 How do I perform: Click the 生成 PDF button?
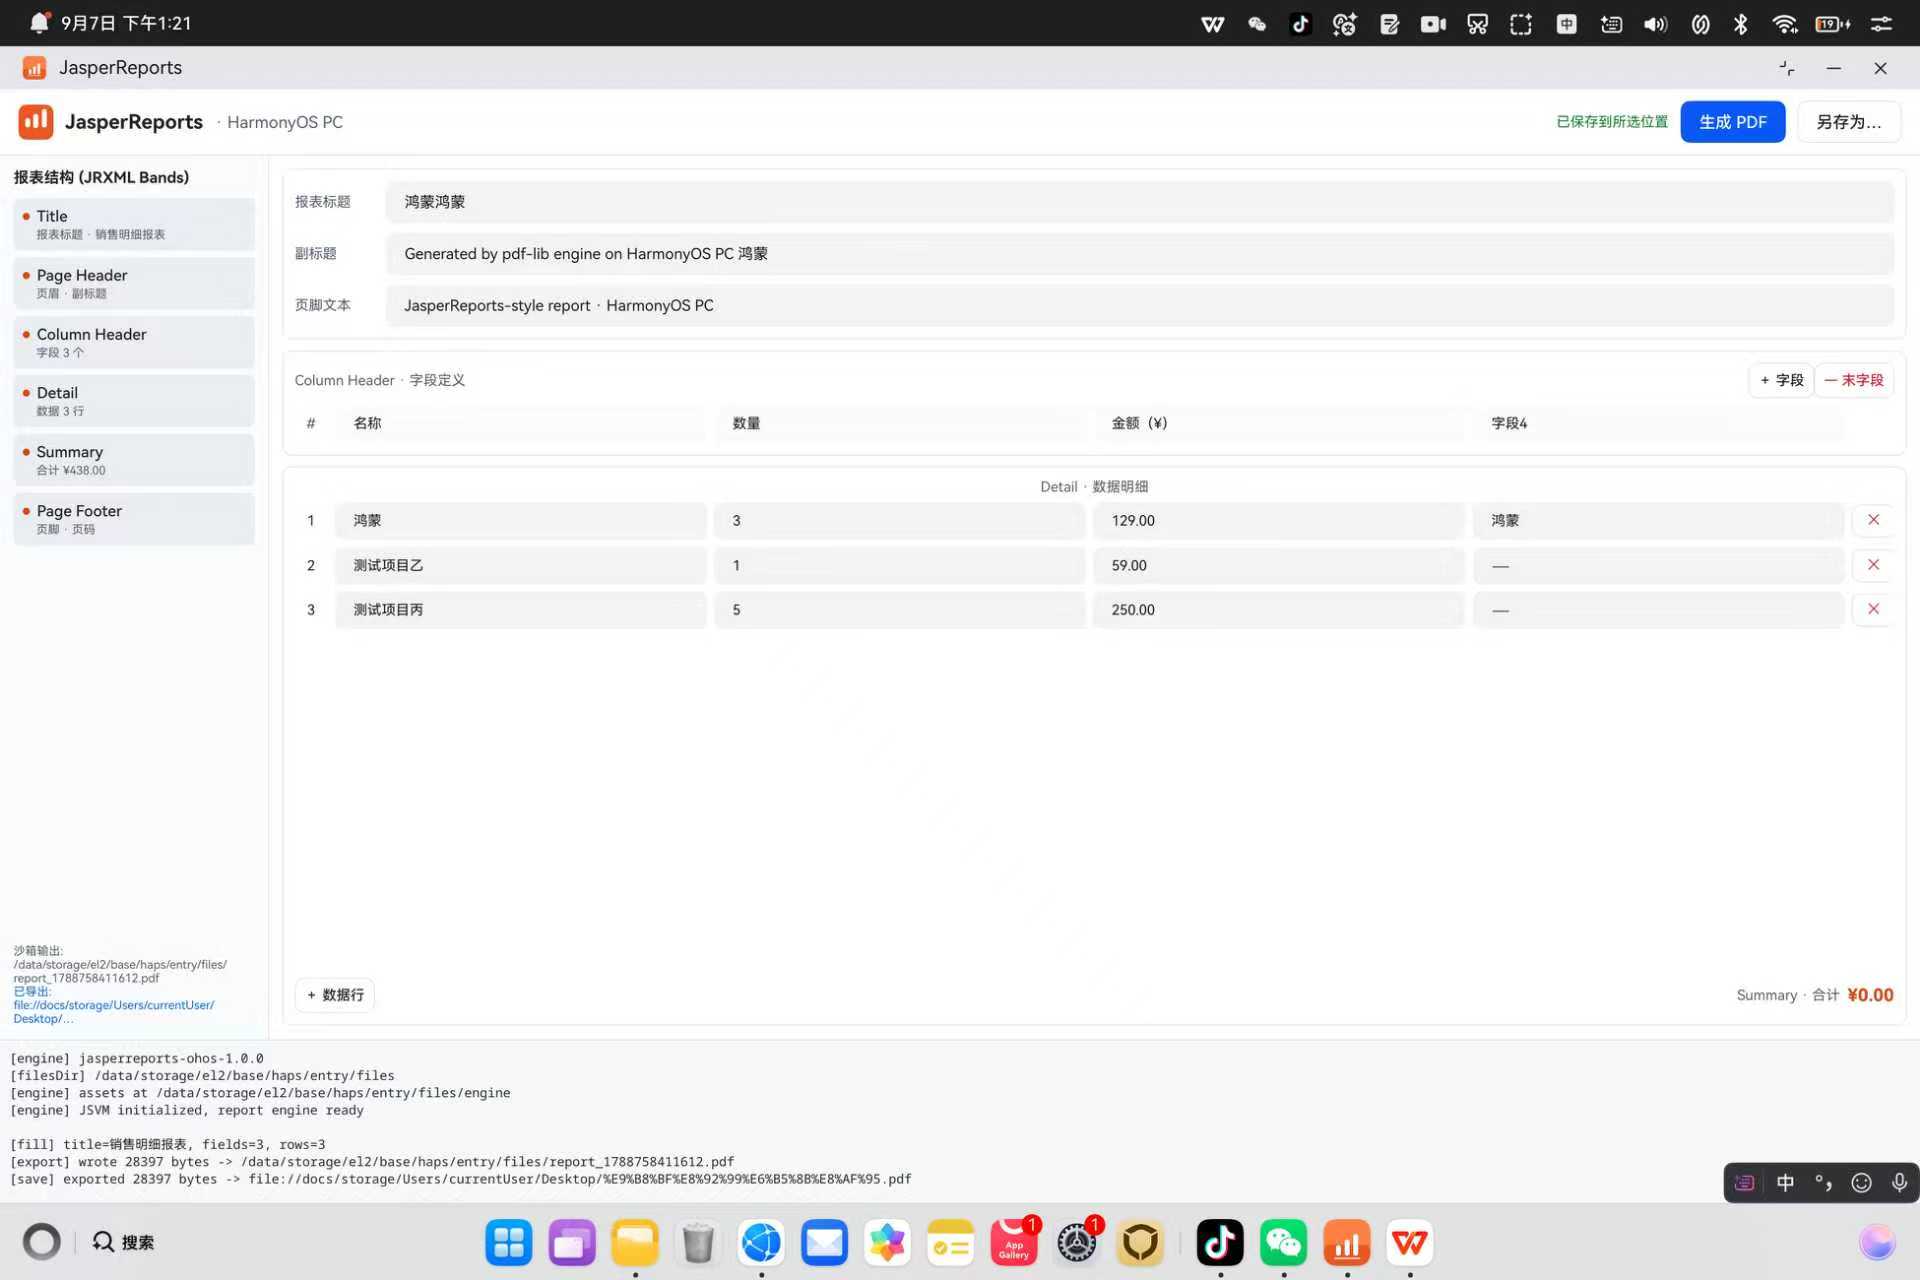click(1732, 122)
